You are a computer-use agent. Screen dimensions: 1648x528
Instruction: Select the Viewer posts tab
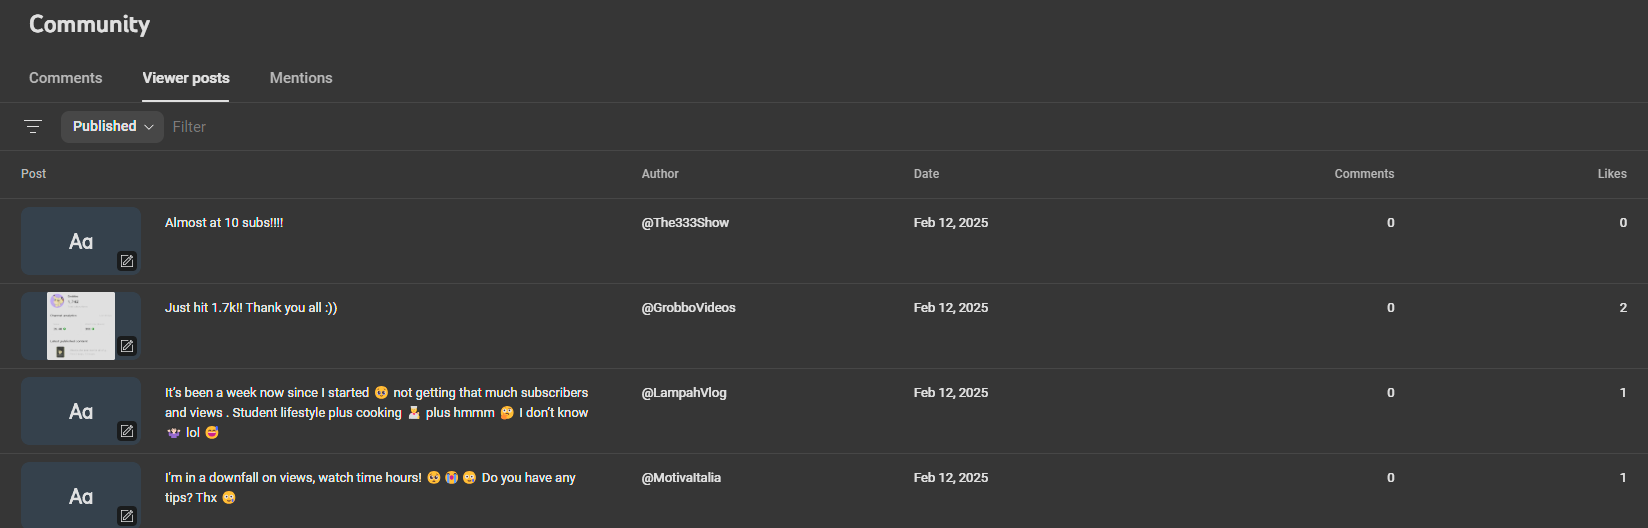[186, 78]
